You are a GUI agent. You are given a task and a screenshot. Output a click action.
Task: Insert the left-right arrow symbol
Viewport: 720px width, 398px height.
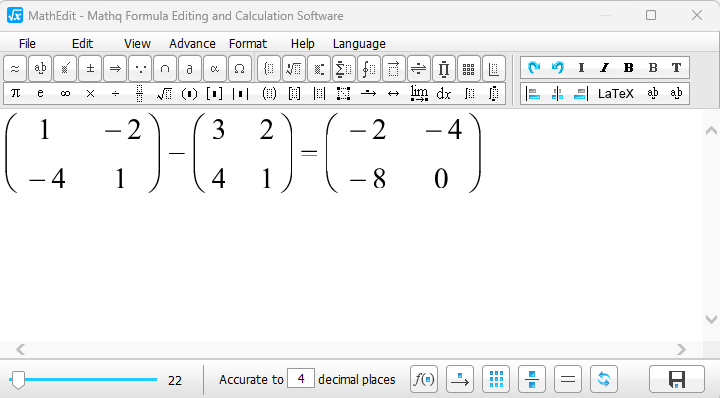[x=394, y=94]
